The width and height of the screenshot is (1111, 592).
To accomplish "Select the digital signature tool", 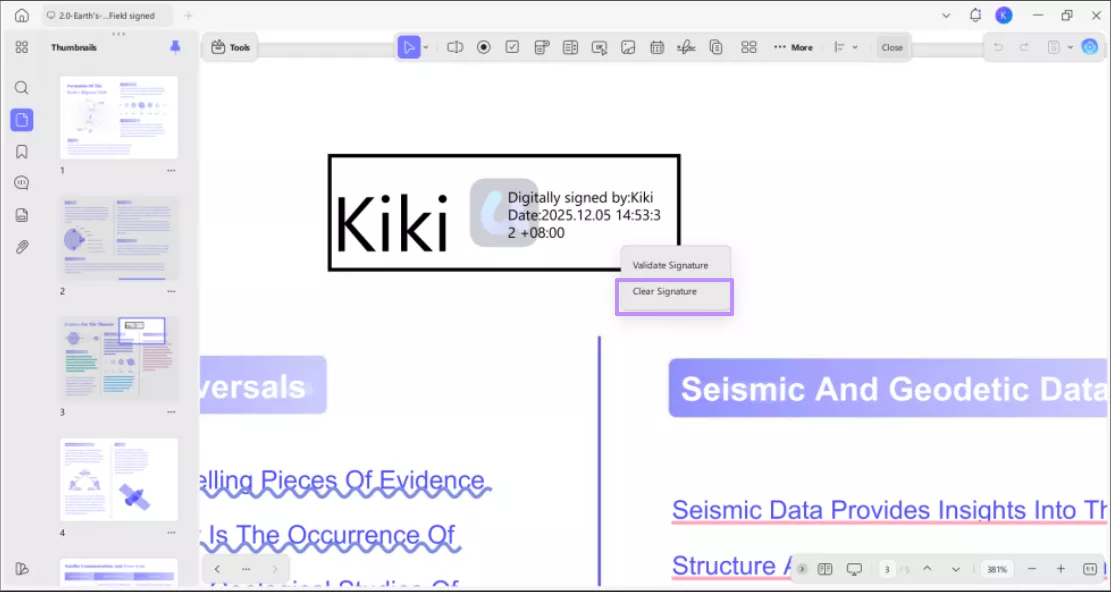I will pyautogui.click(x=686, y=46).
